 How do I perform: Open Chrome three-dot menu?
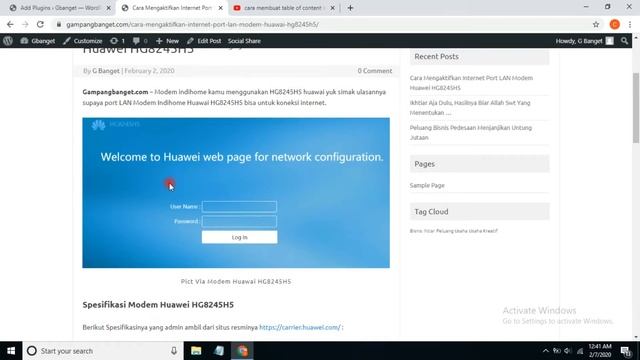pyautogui.click(x=630, y=24)
